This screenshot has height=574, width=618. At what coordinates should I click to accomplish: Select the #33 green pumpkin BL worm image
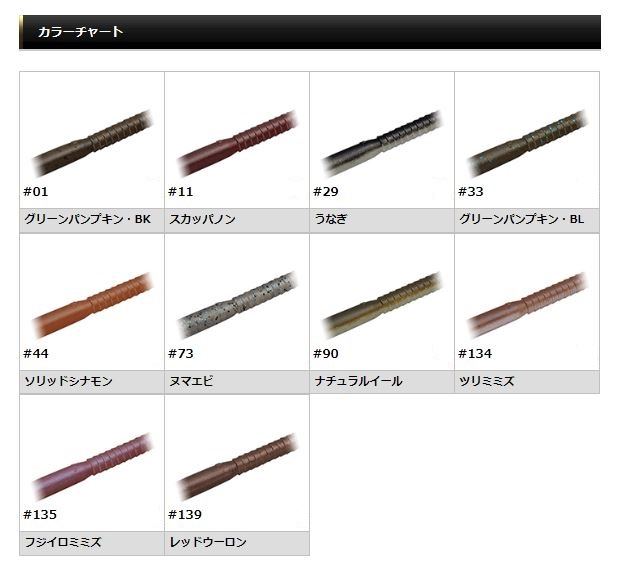[x=527, y=140]
